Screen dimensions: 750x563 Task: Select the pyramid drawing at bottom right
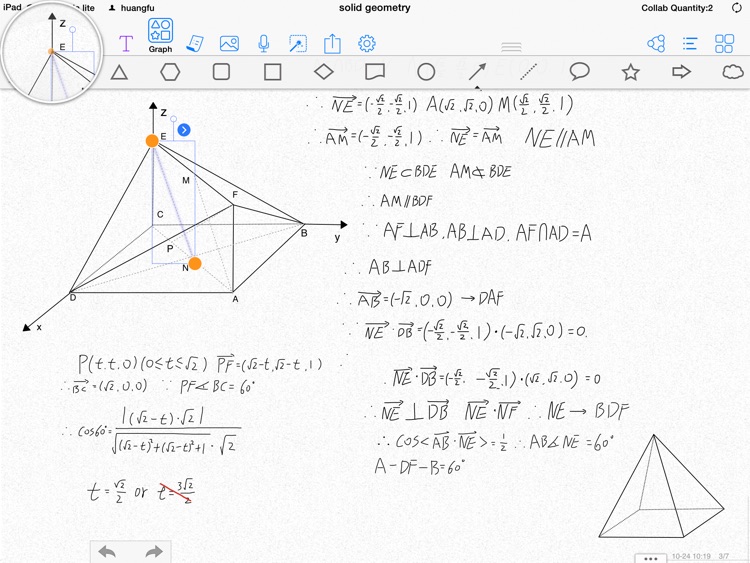[x=662, y=486]
